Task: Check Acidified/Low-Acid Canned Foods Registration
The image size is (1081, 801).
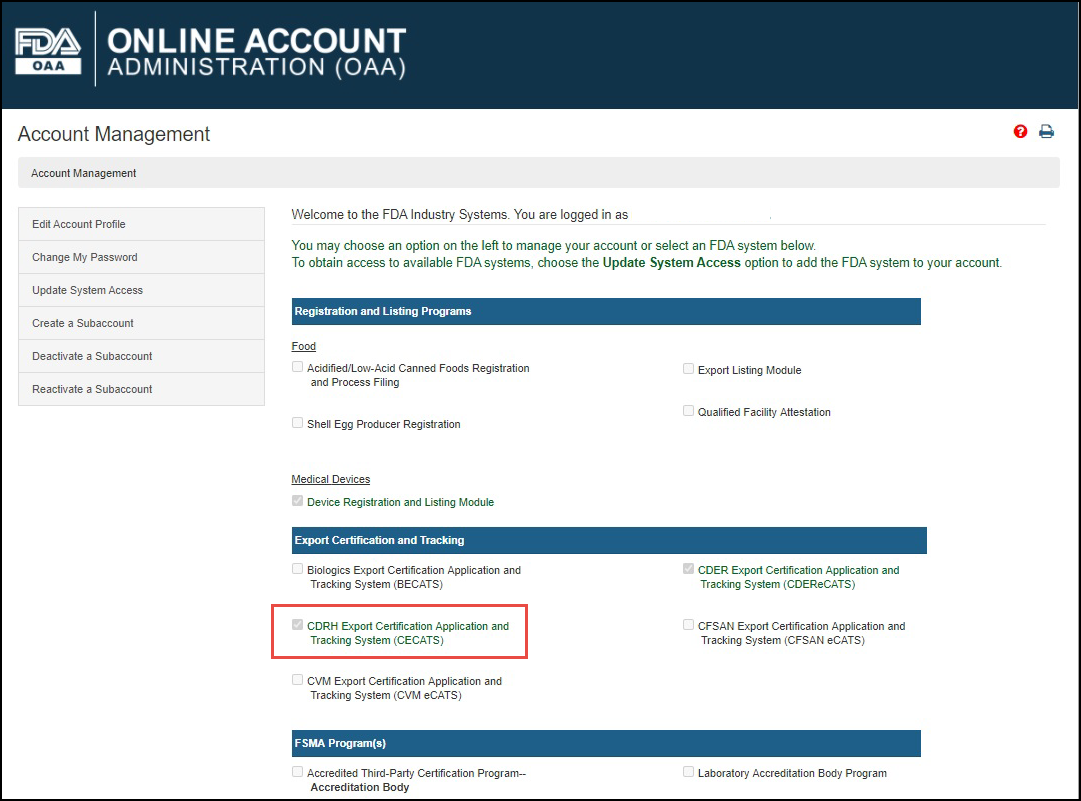Action: (x=297, y=366)
